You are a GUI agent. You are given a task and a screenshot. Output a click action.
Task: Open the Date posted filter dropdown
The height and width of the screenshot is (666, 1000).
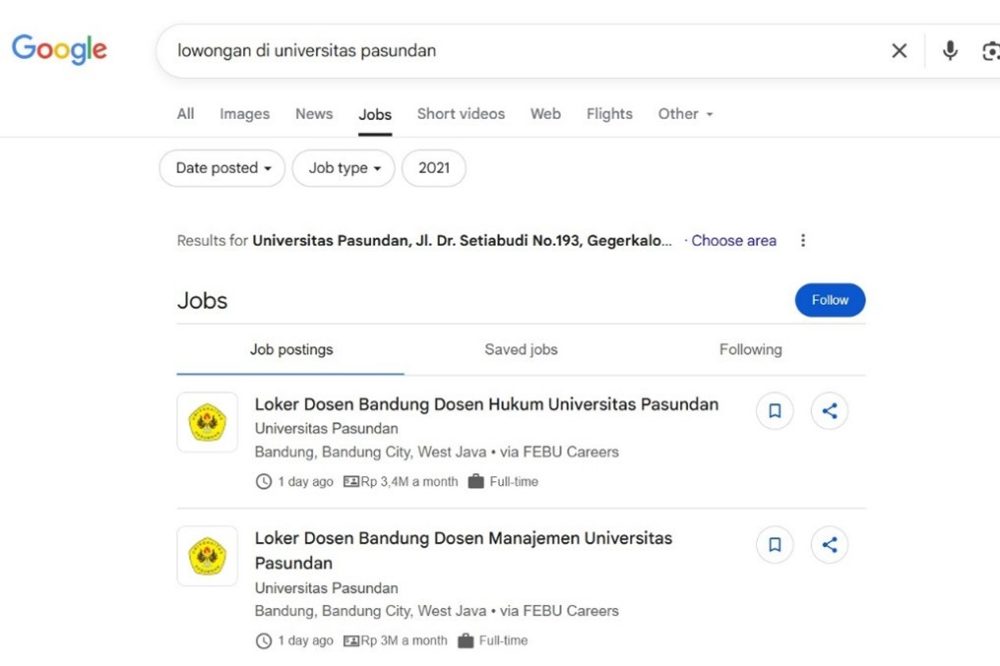click(x=221, y=168)
